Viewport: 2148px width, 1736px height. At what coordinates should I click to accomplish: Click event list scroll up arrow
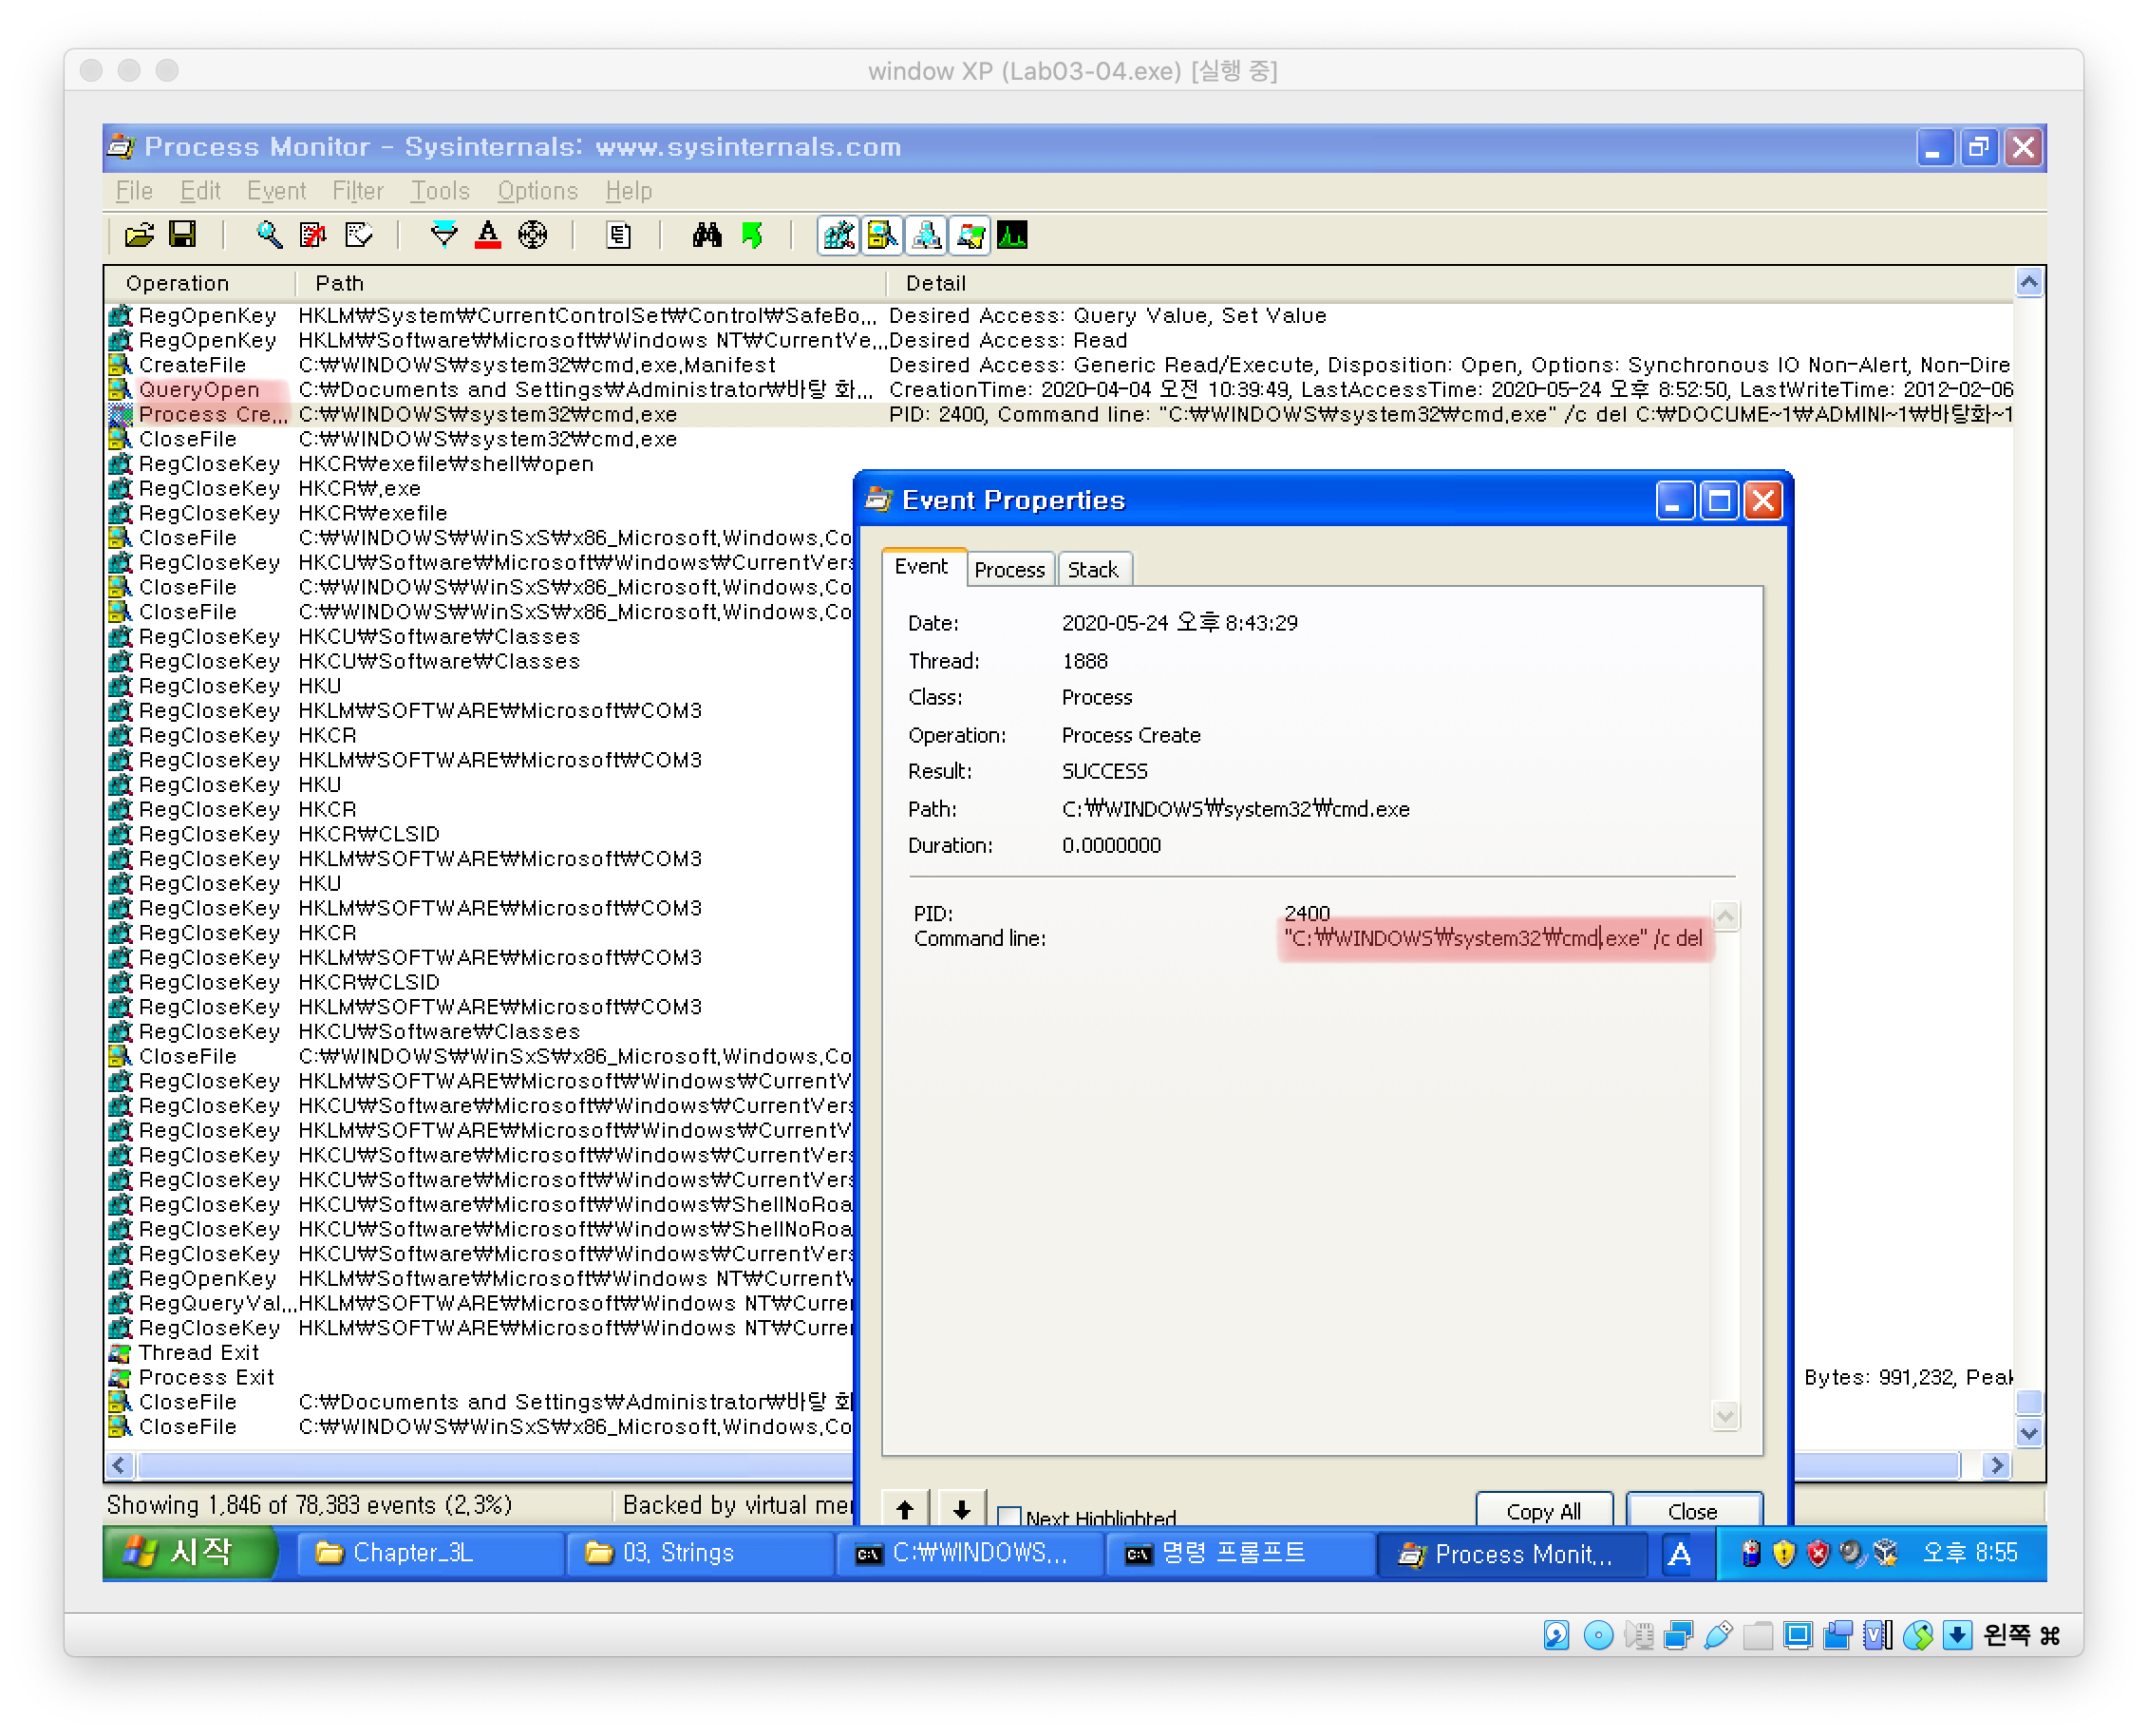tap(2029, 284)
